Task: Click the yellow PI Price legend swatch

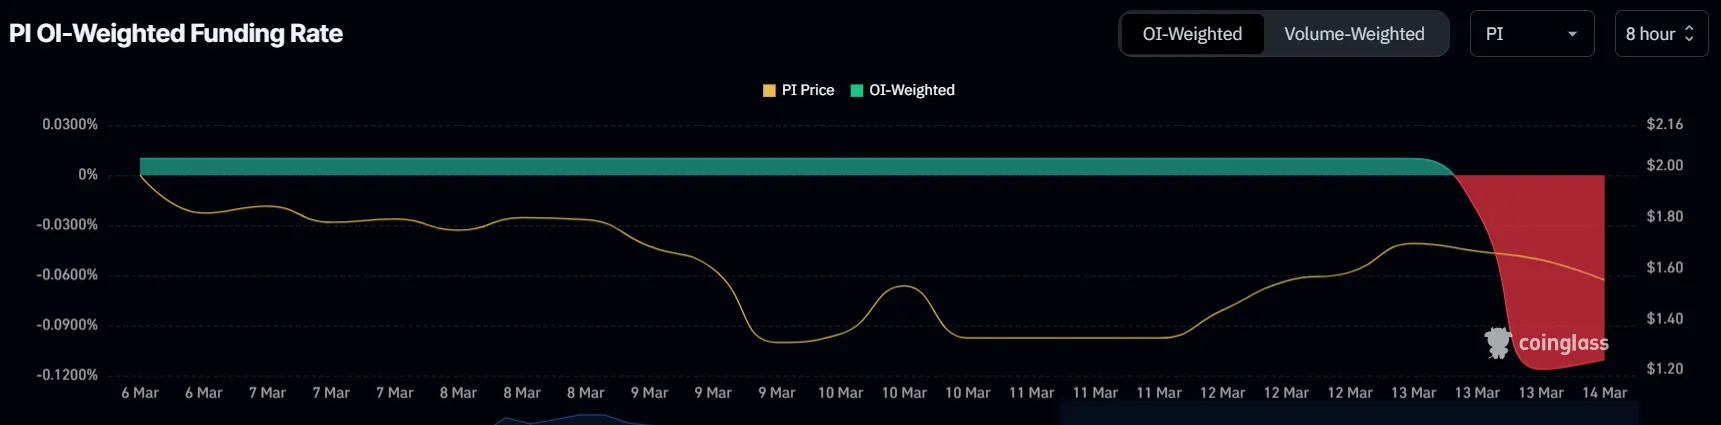Action: coord(769,90)
